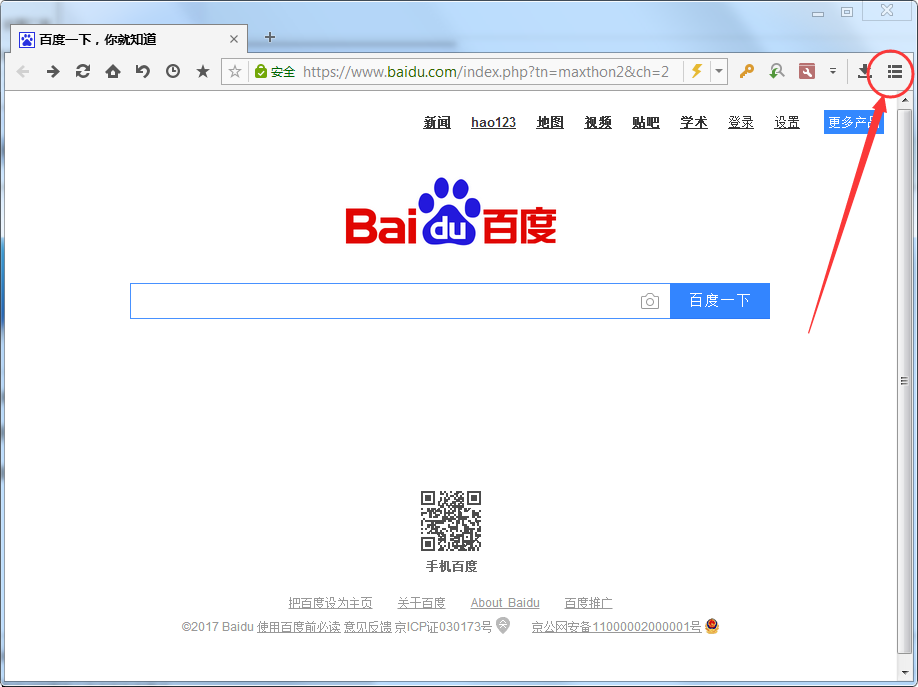Expand the address bar dropdown arrow

coord(718,71)
